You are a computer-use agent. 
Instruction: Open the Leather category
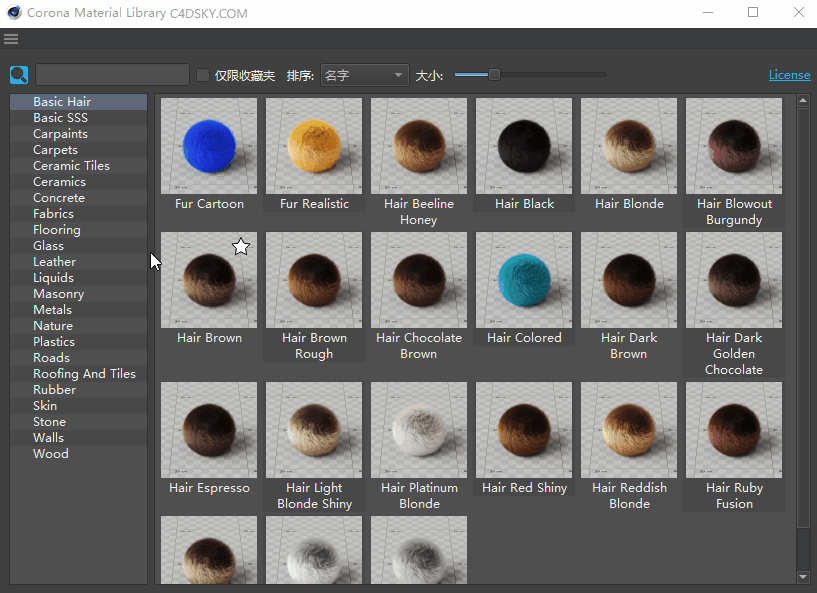click(x=79, y=262)
